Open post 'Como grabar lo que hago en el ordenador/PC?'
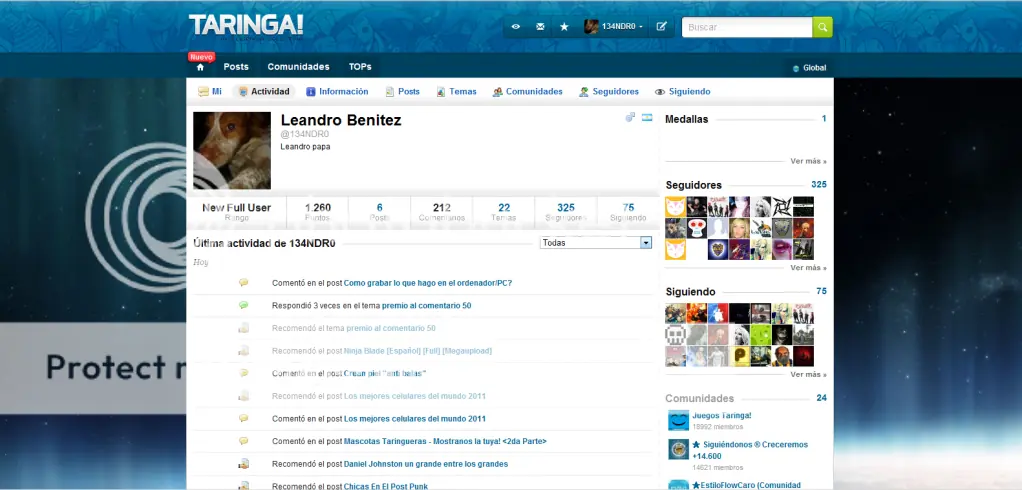 click(428, 283)
